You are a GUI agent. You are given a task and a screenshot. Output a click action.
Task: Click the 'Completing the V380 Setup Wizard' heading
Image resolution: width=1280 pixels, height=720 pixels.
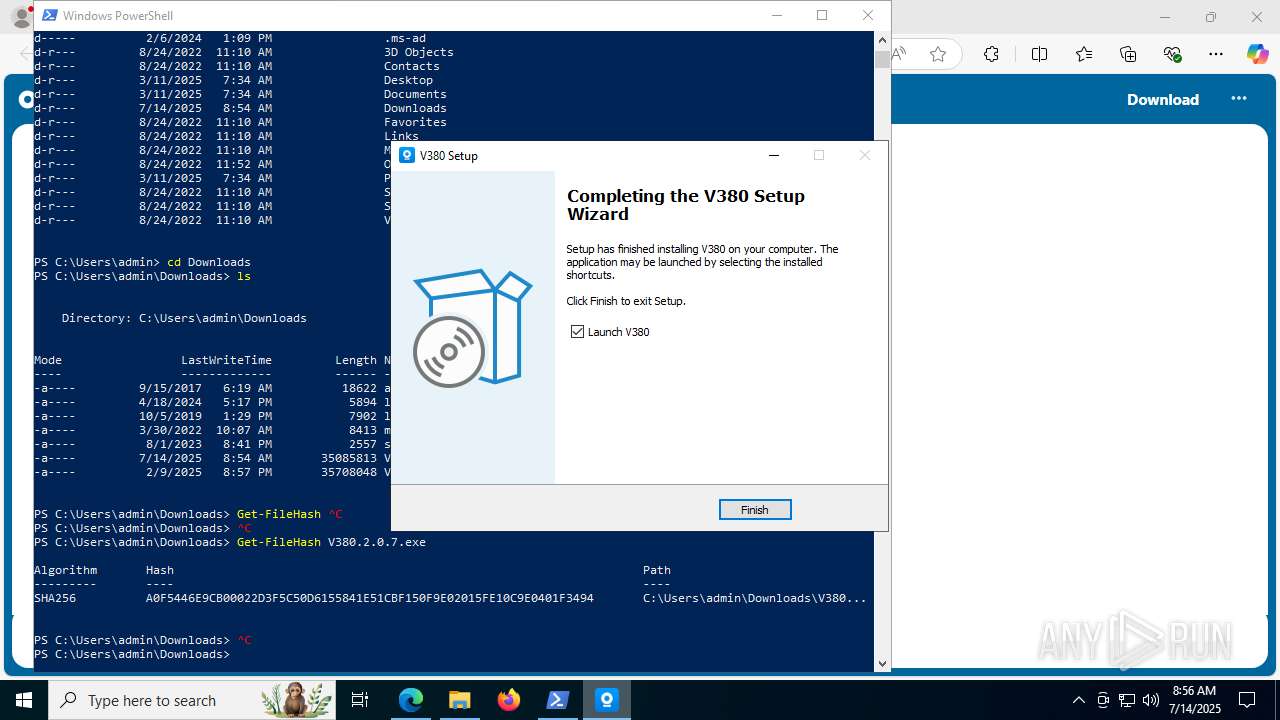tap(686, 205)
